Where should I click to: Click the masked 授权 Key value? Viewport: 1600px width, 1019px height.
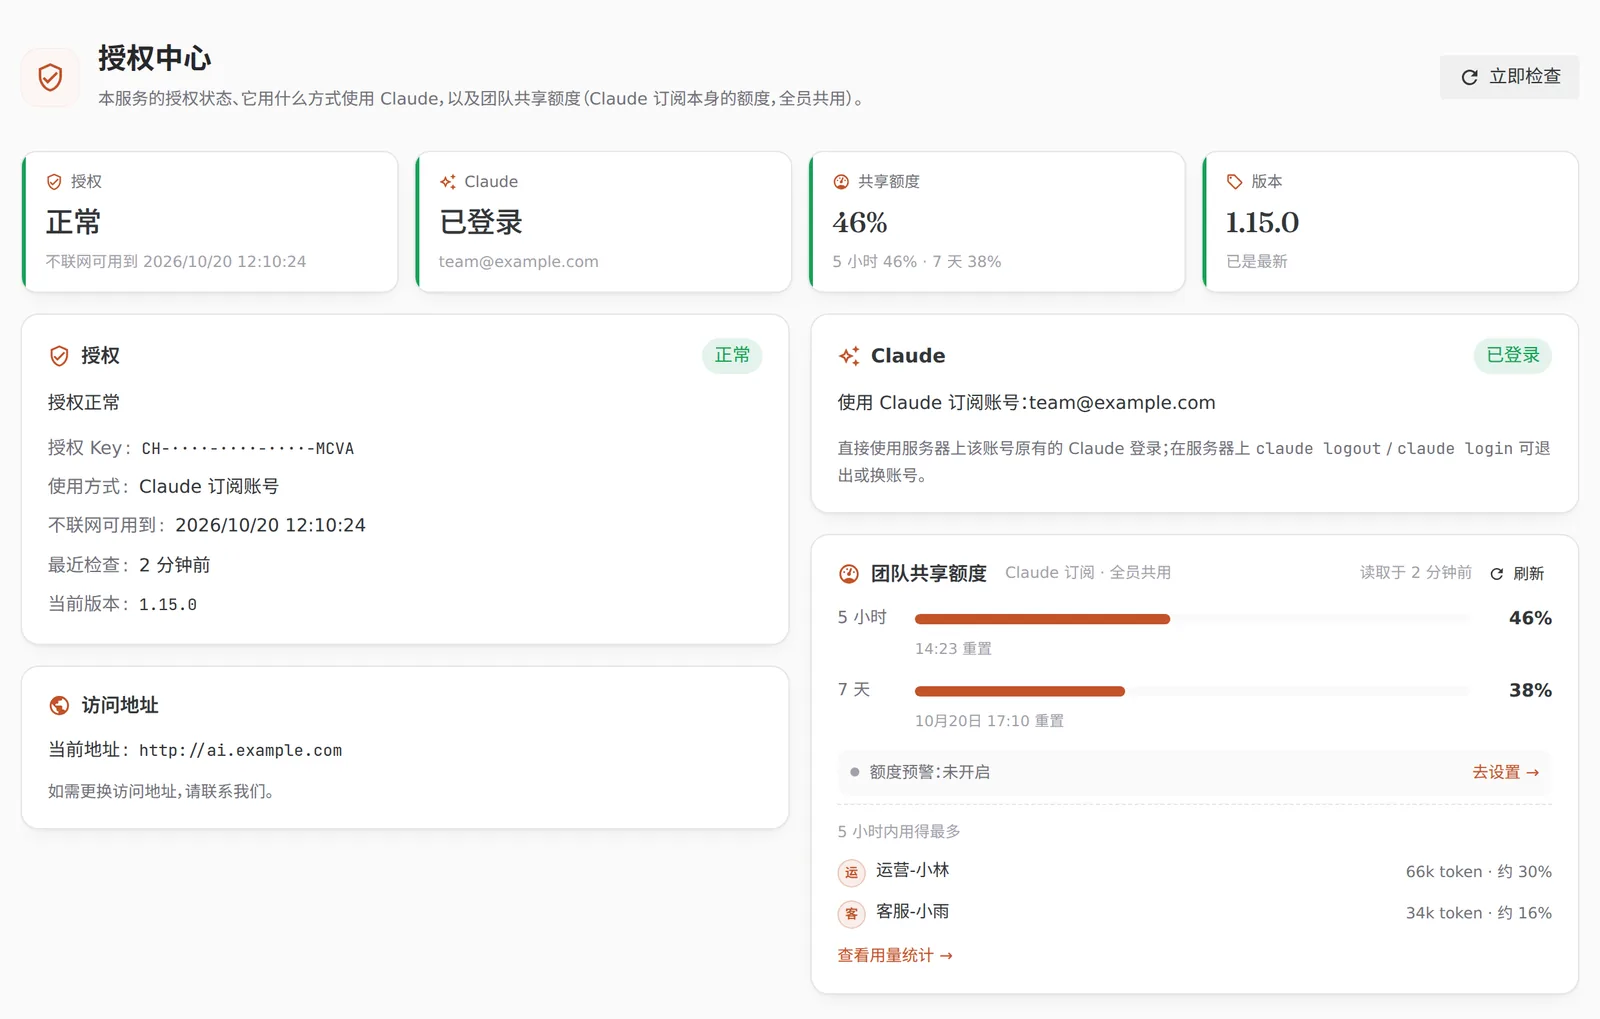coord(248,449)
